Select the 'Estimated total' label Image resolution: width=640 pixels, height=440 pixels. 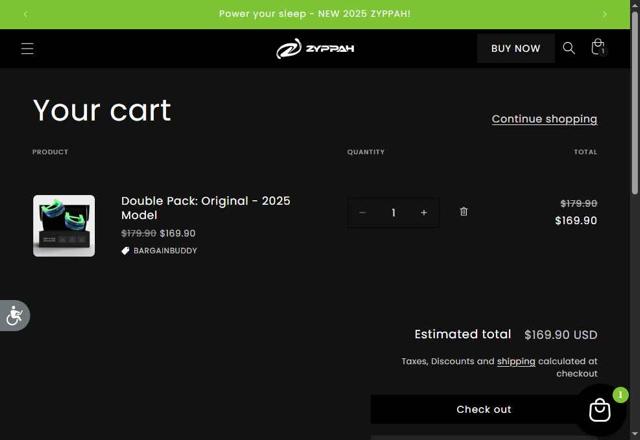462,334
